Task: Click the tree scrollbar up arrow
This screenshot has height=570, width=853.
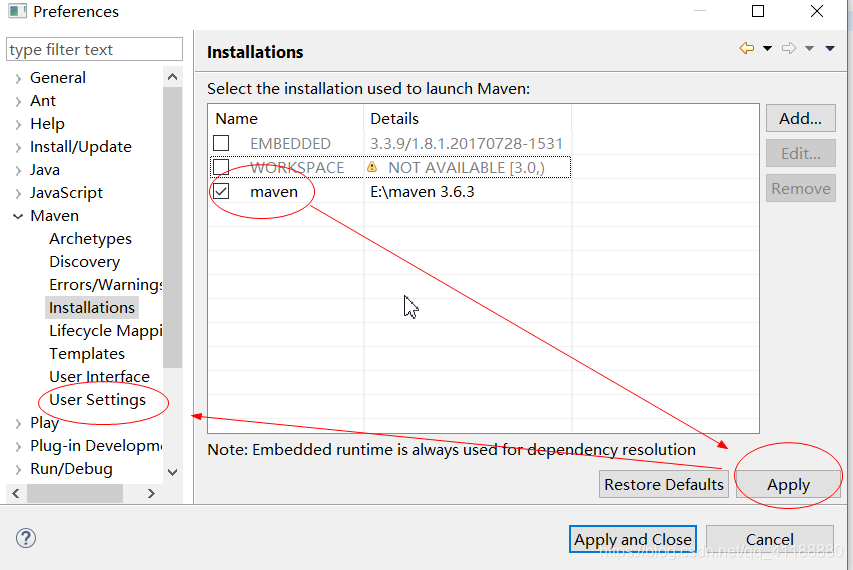Action: [x=172, y=77]
